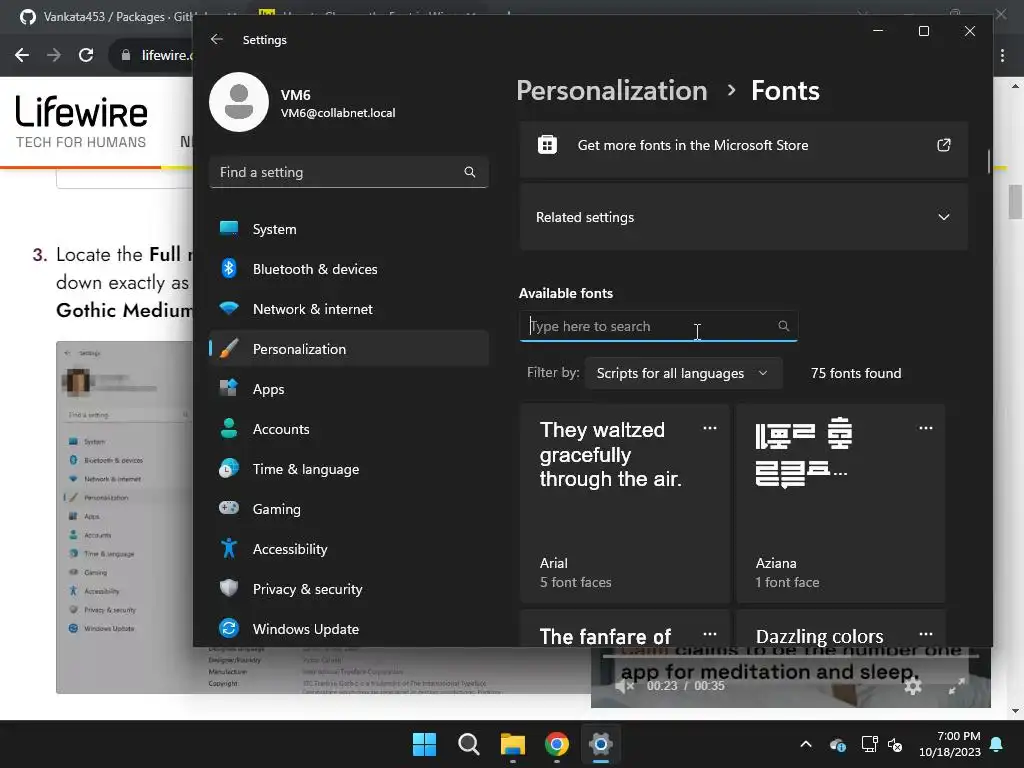Unmute the video in the Lifewire page
The width and height of the screenshot is (1024, 768).
pyautogui.click(x=624, y=686)
